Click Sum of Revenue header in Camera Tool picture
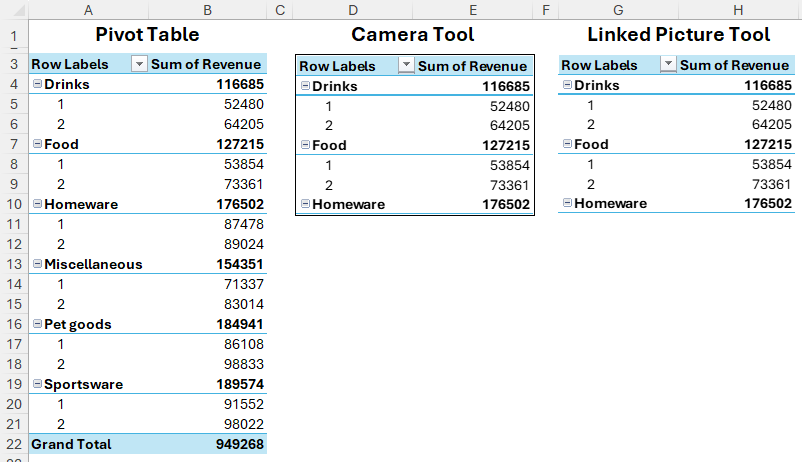The width and height of the screenshot is (802, 462). tap(472, 66)
